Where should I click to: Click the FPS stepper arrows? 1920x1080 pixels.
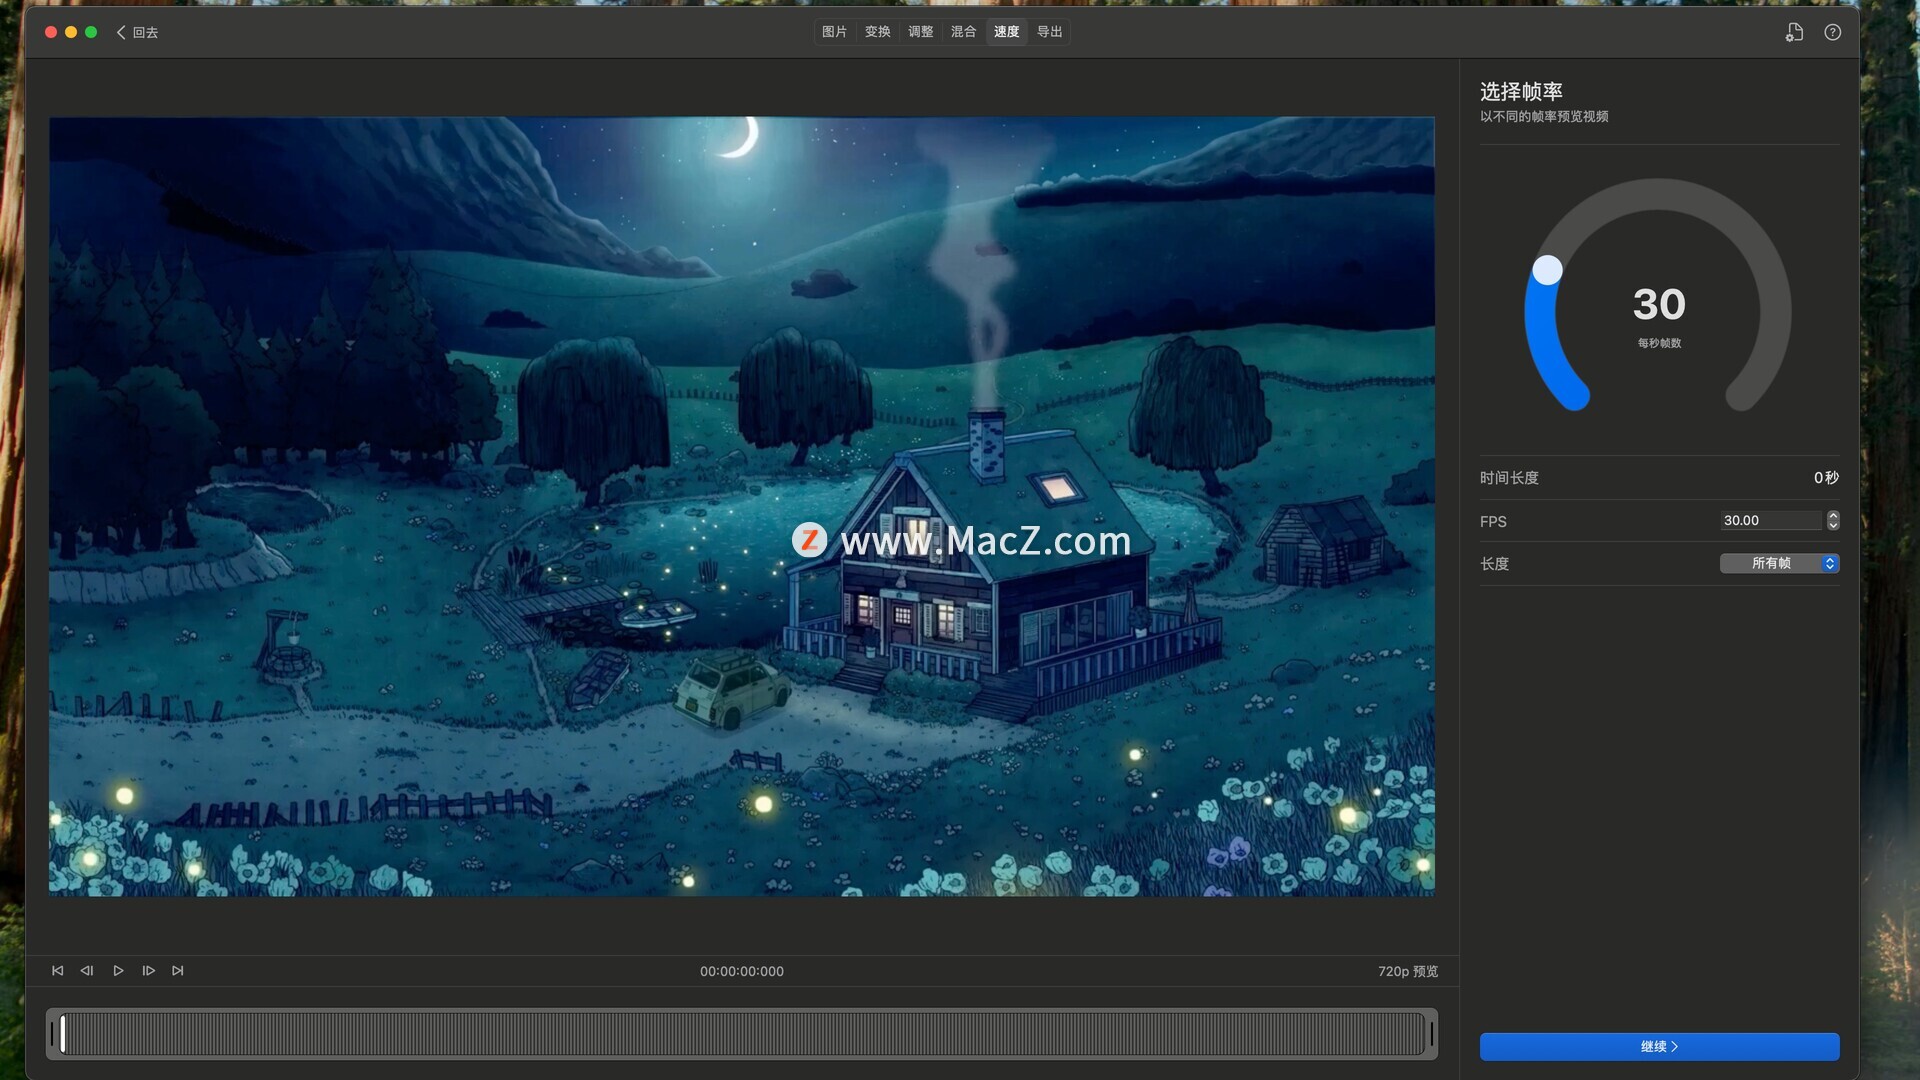(1832, 521)
